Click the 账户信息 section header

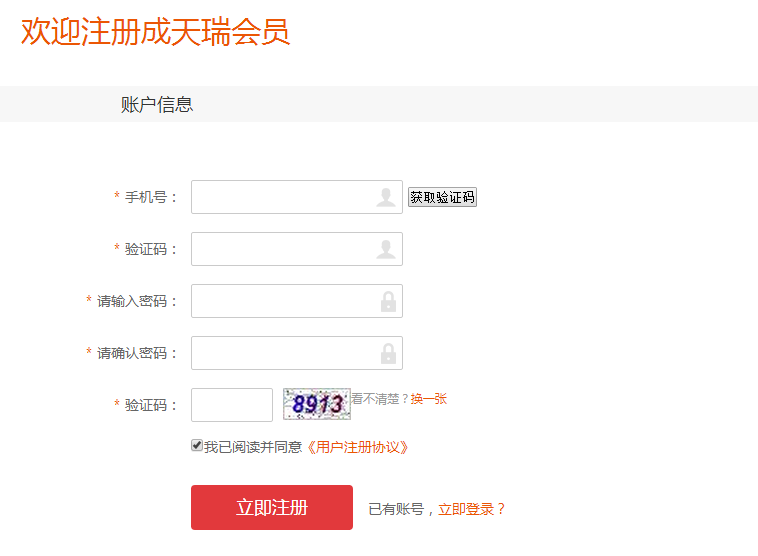[157, 105]
